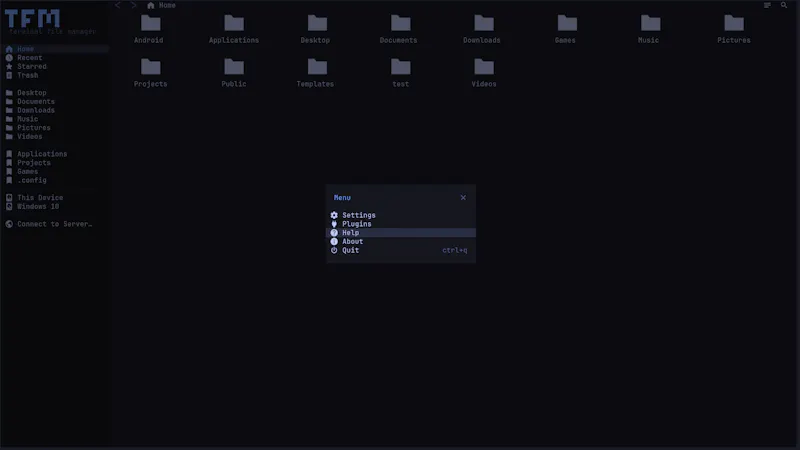Click the About info icon in Menu
The width and height of the screenshot is (800, 450).
click(334, 241)
